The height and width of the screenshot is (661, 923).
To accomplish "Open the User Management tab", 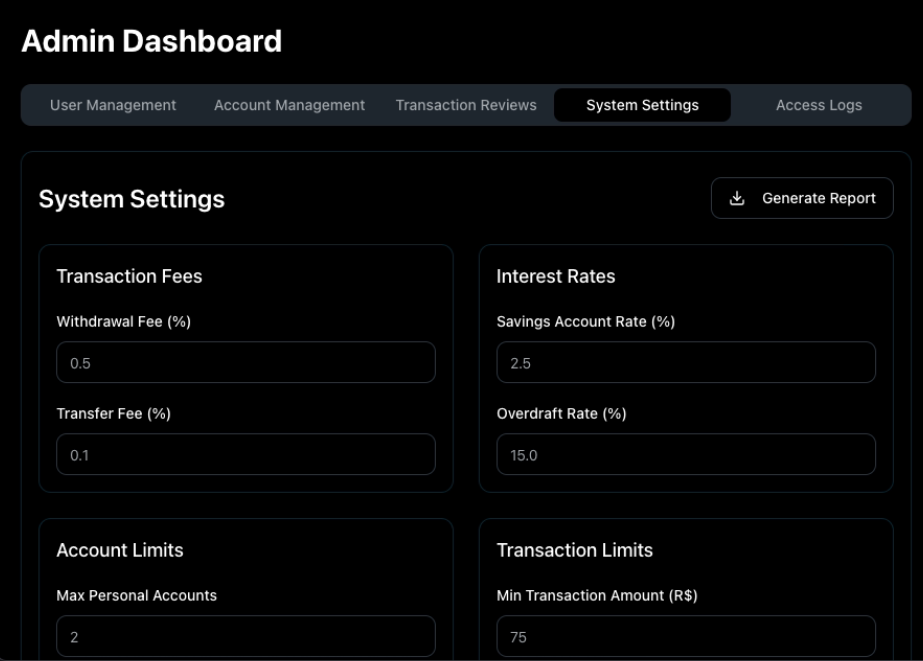I will point(113,105).
